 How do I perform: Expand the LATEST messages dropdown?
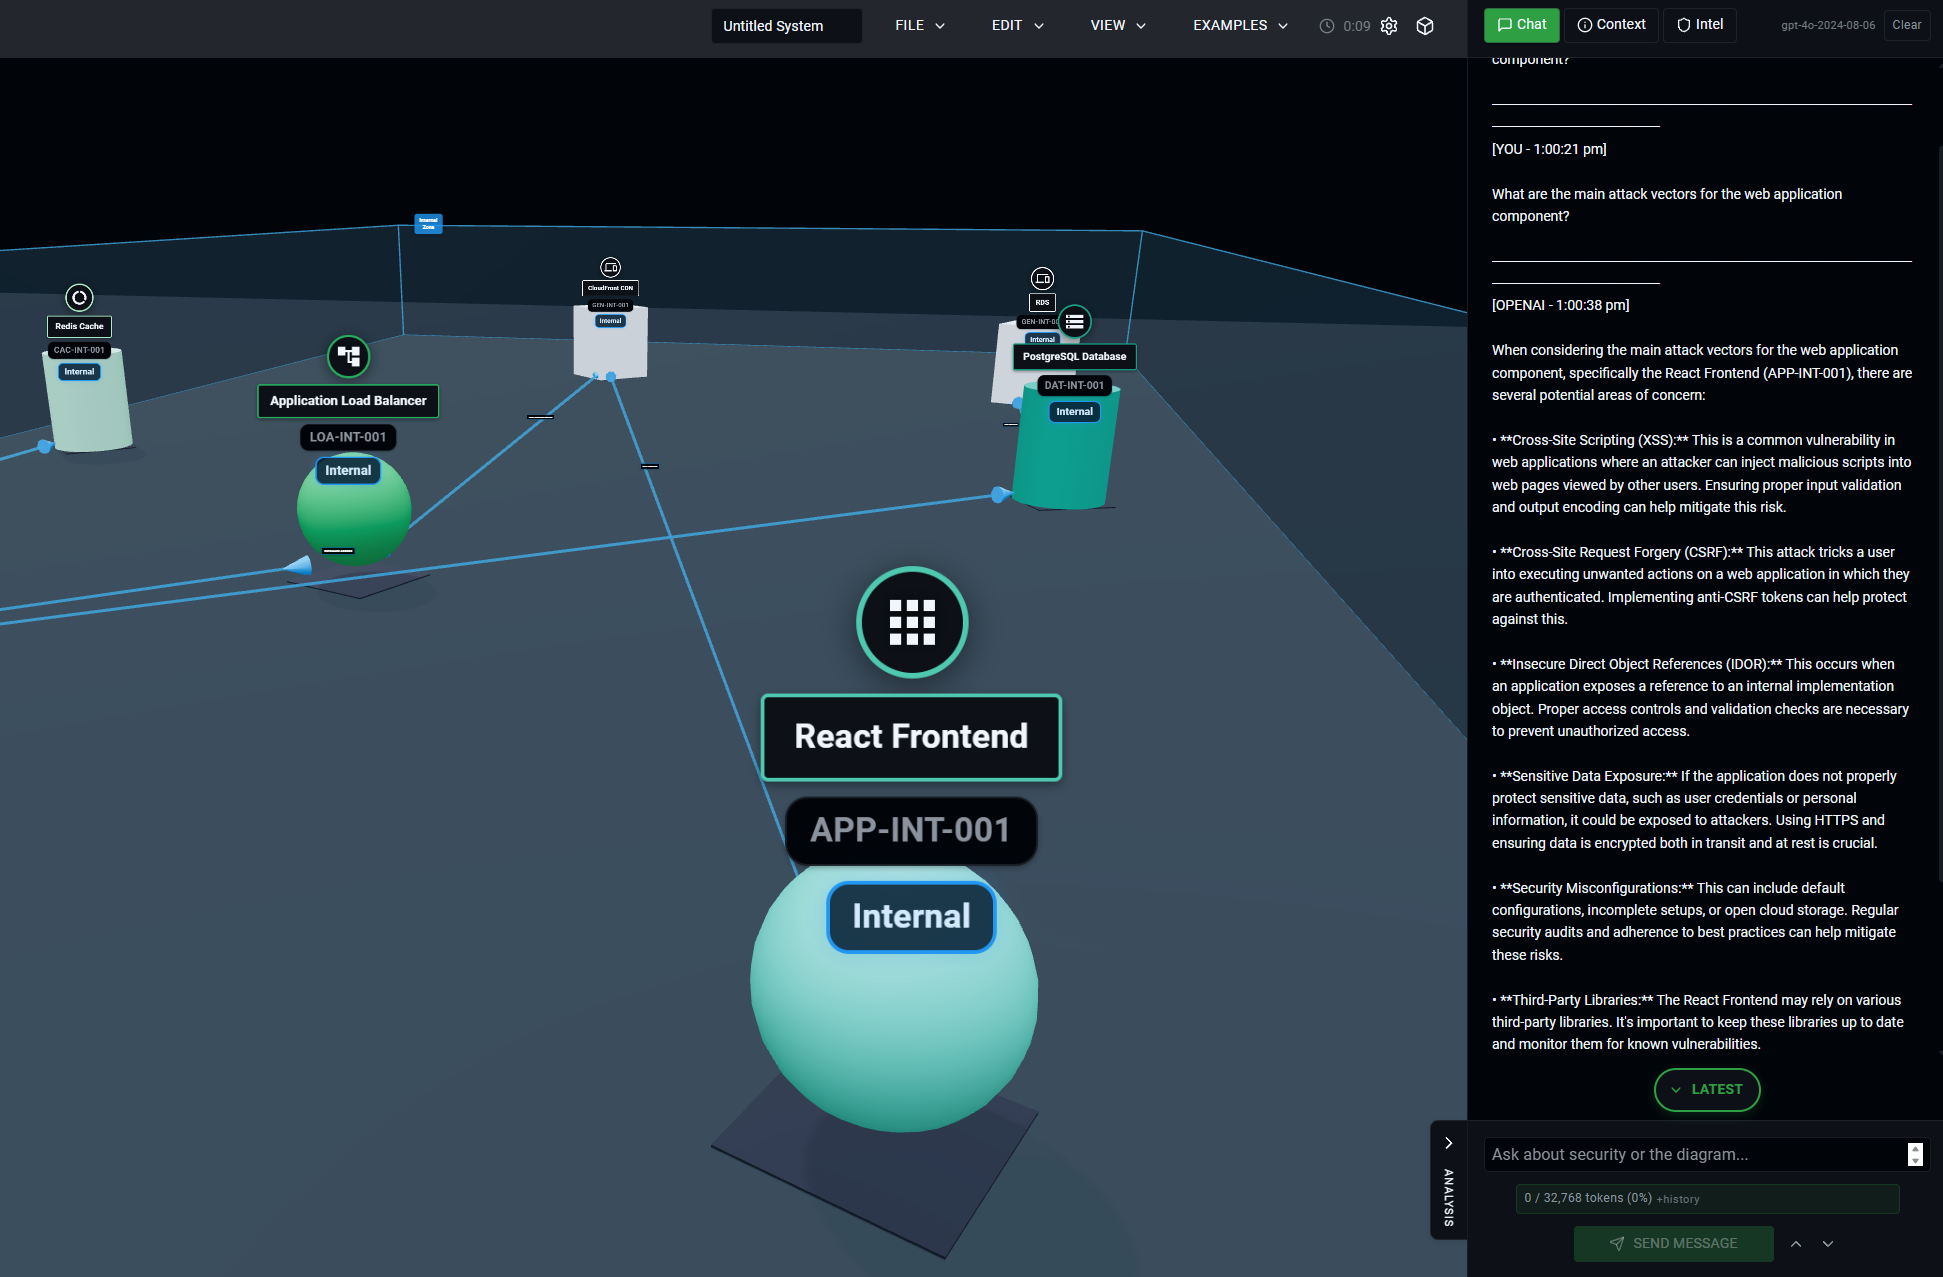[x=1707, y=1089]
